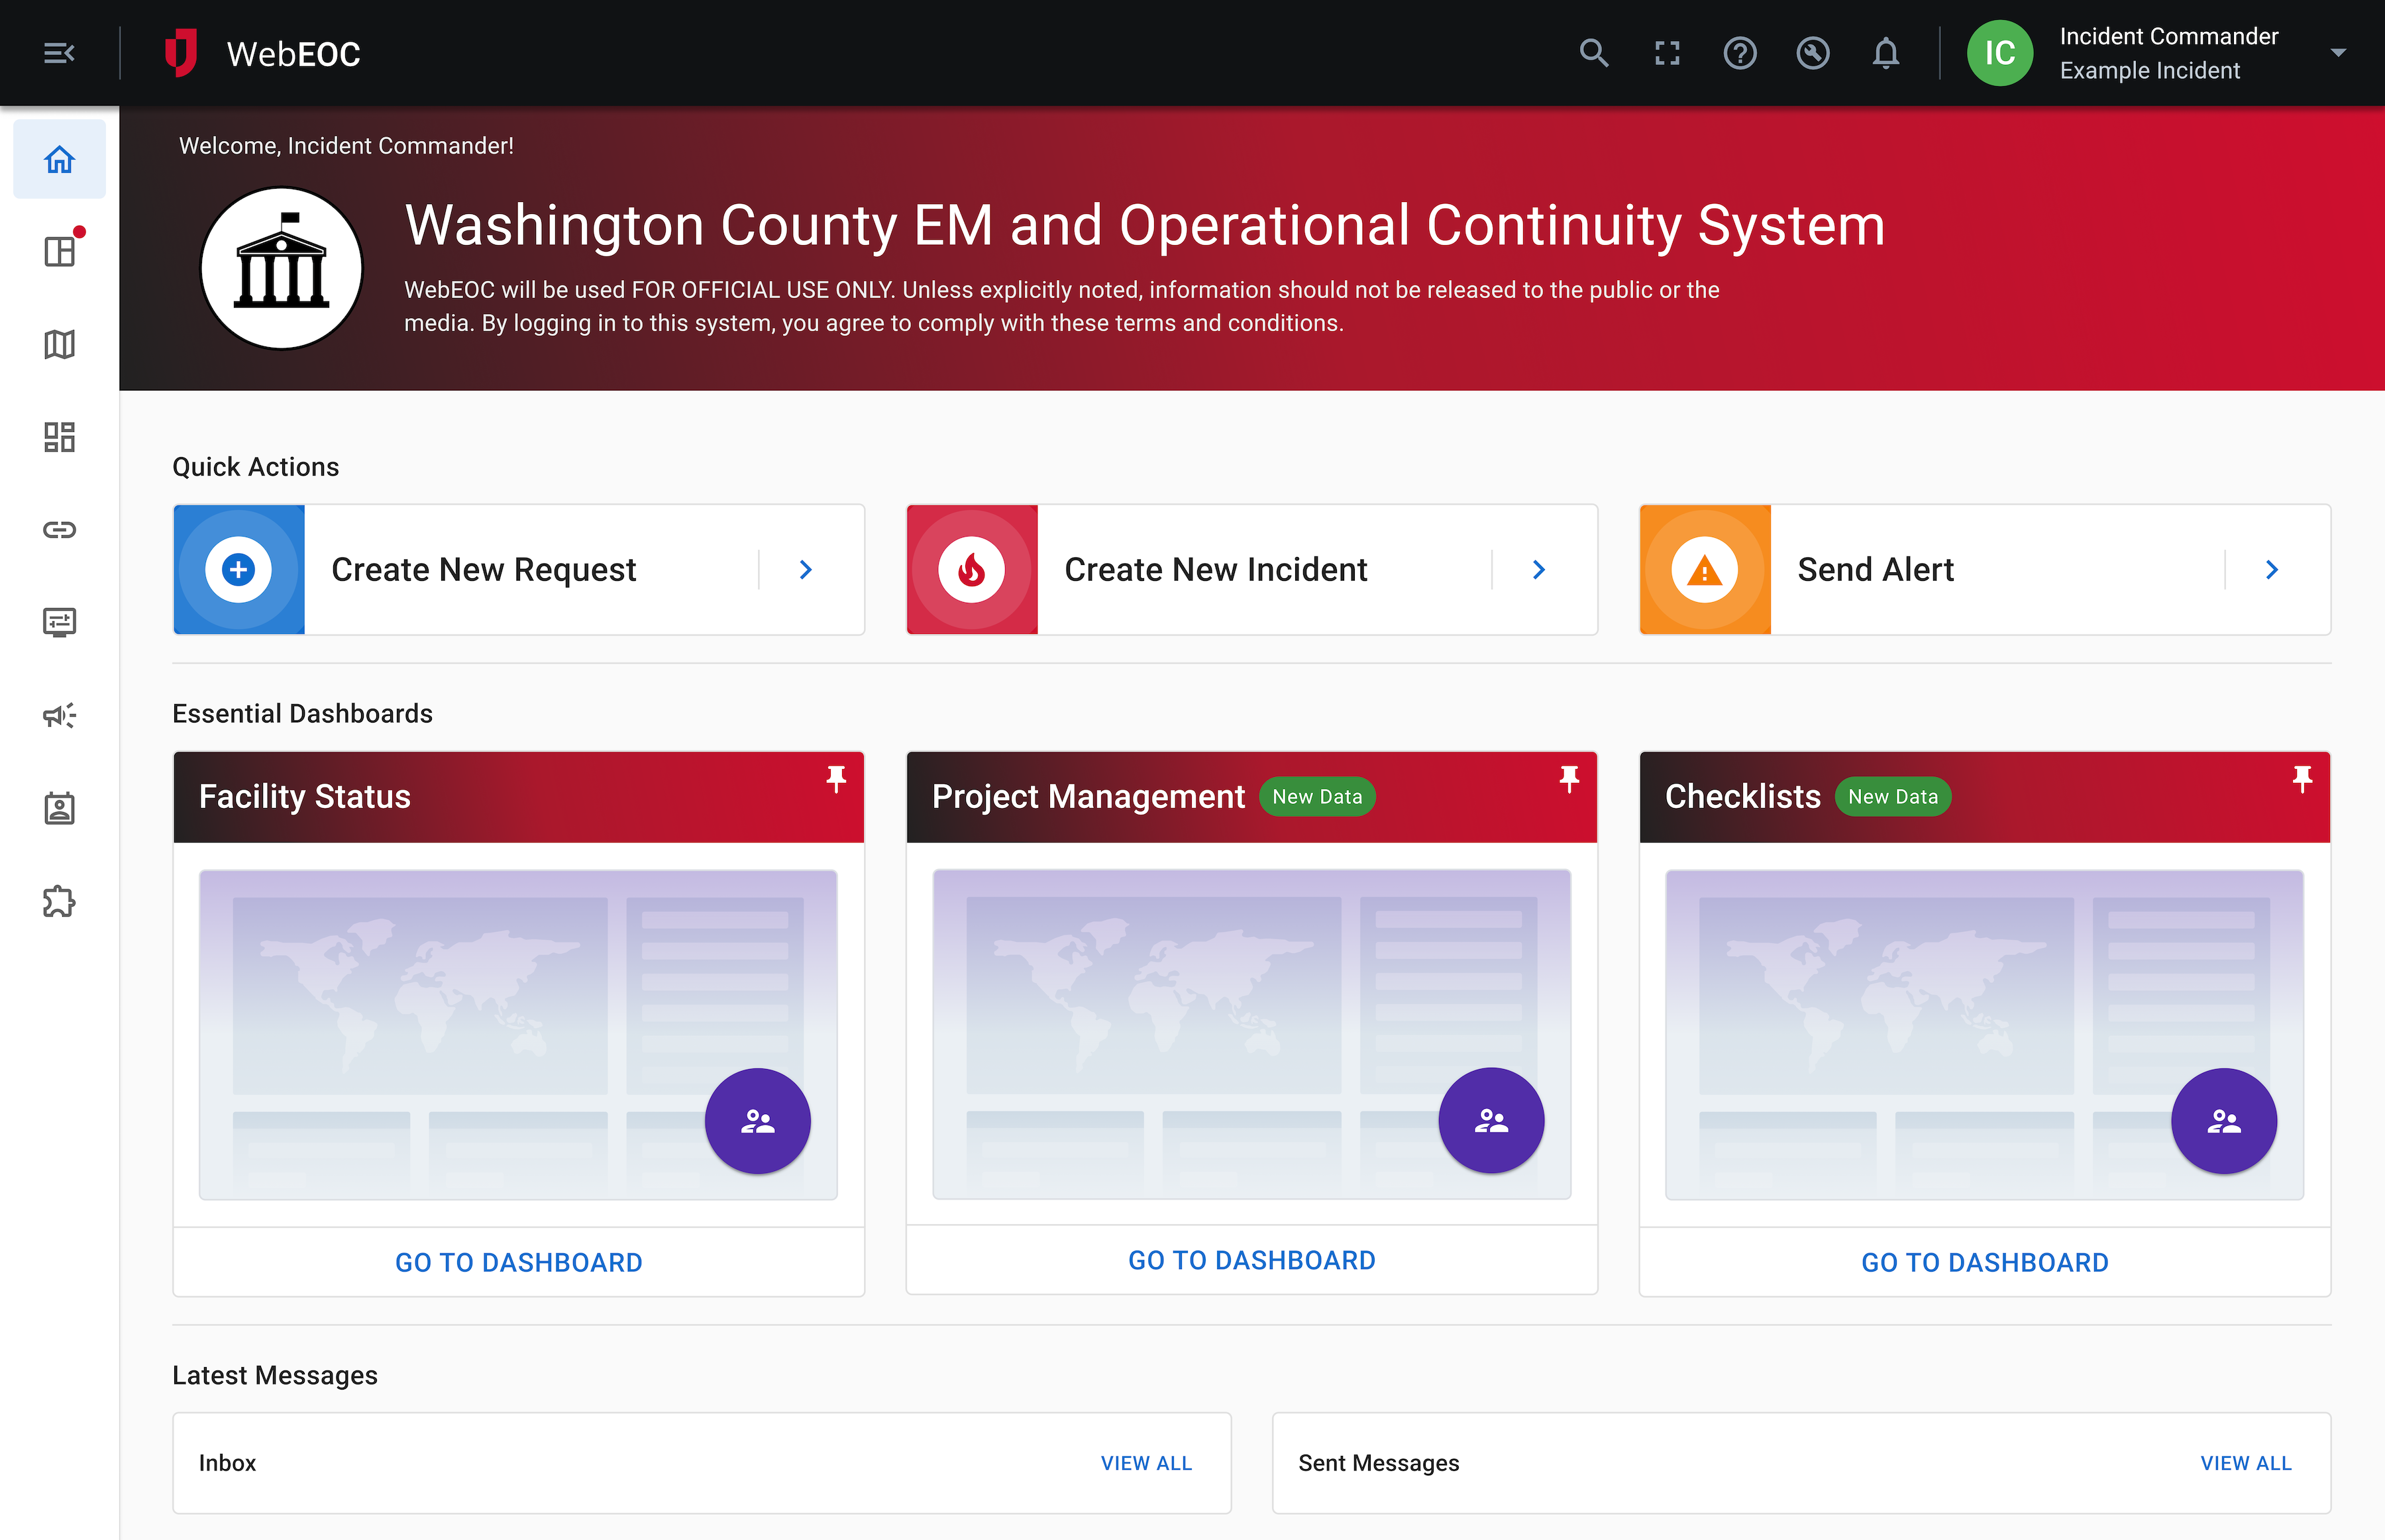Viewport: 2385px width, 1540px height.
Task: Open the search magnifier icon
Action: (1594, 53)
